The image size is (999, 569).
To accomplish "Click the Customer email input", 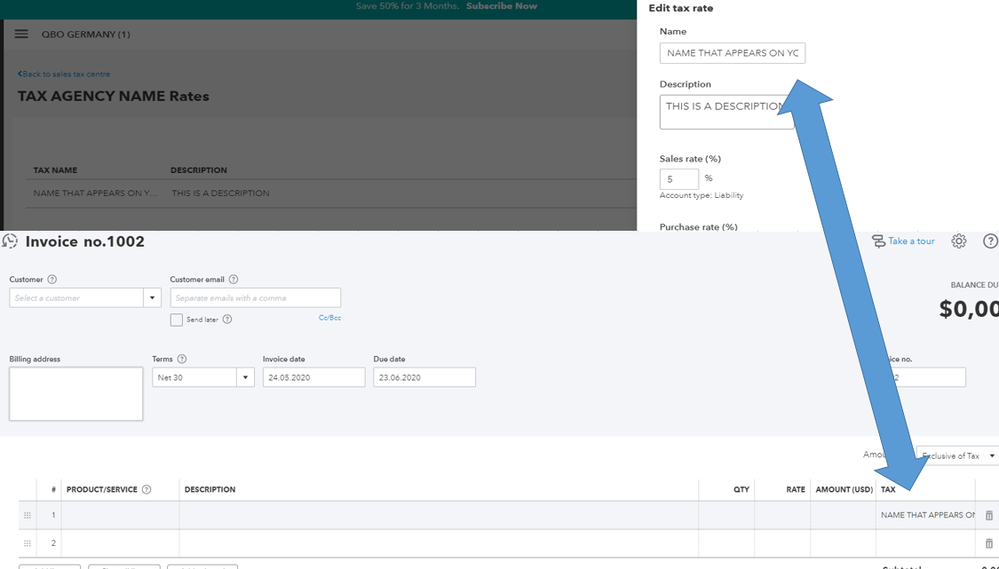I will tap(255, 298).
